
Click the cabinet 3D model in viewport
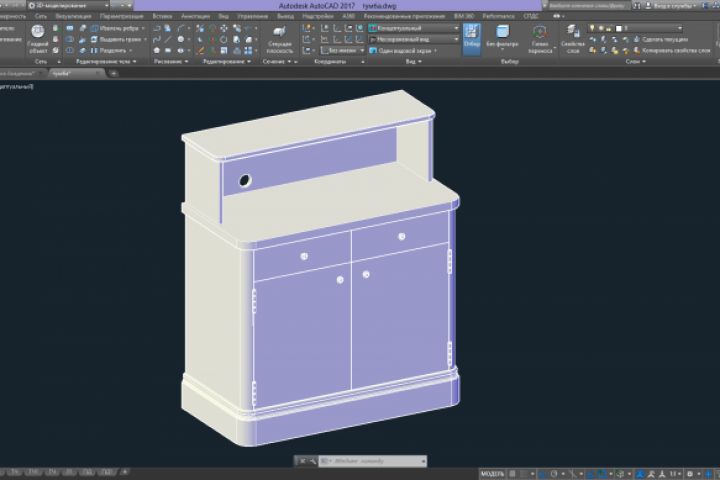(320, 269)
